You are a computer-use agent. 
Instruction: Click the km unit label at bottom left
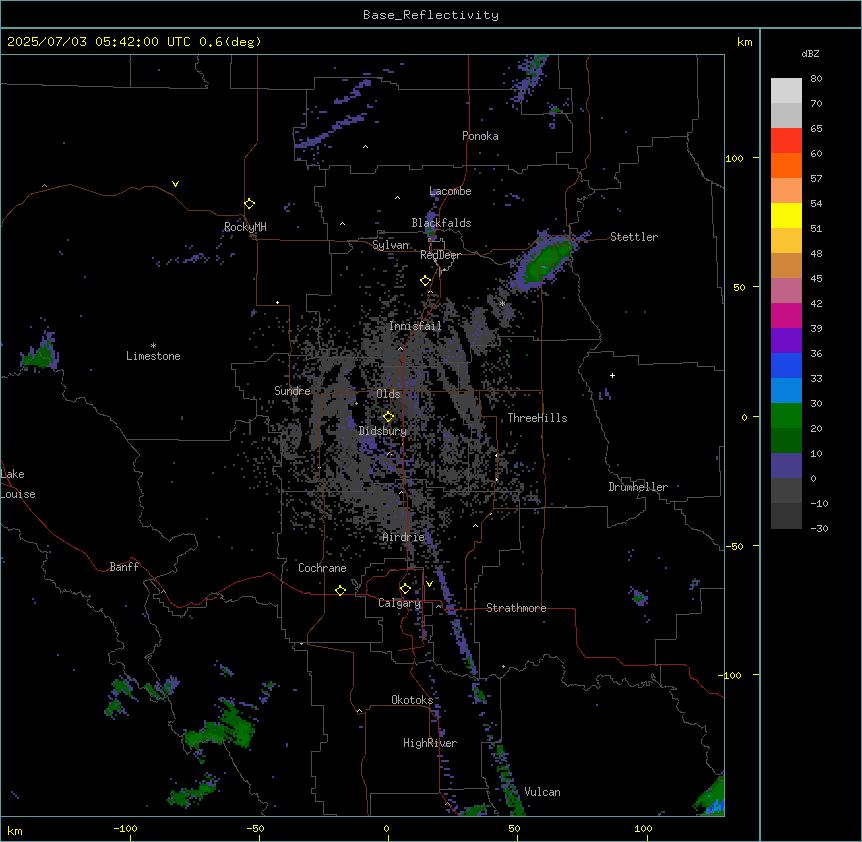(15, 830)
